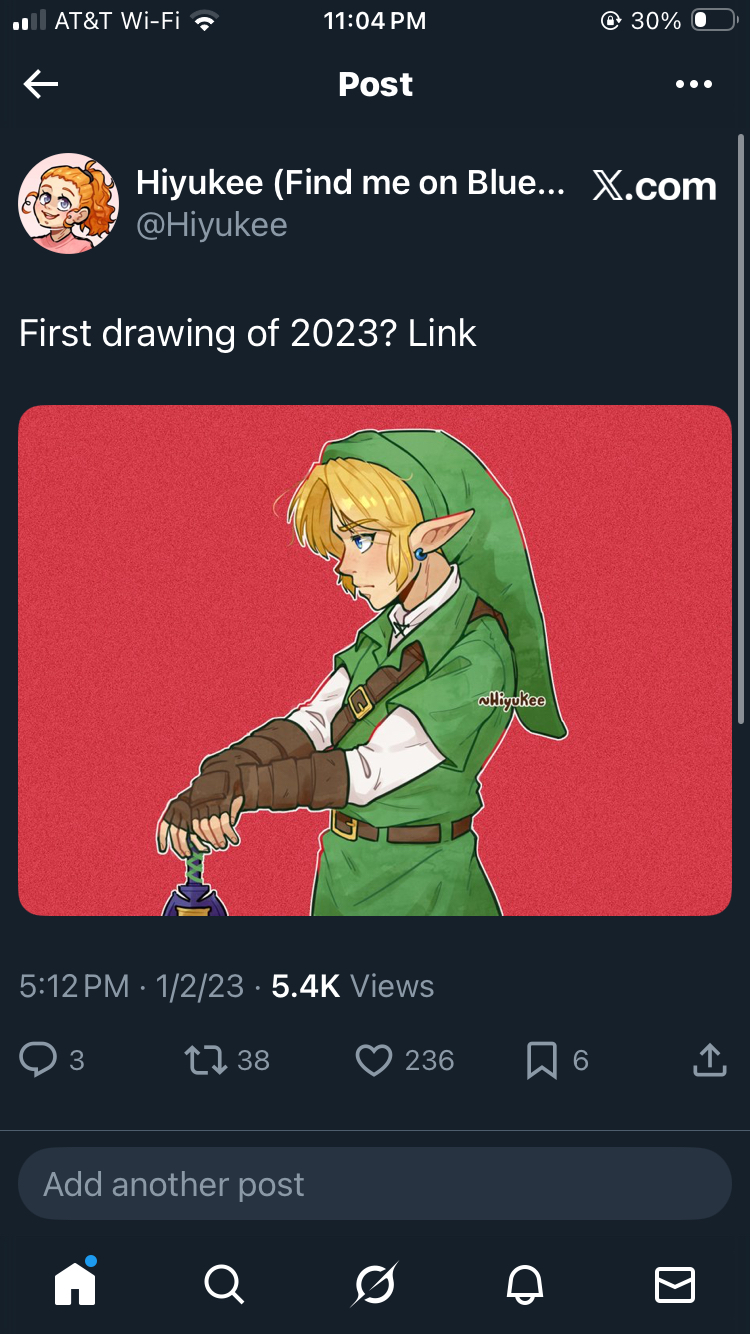
Task: Tap the reply speech bubble icon
Action: [38, 1060]
